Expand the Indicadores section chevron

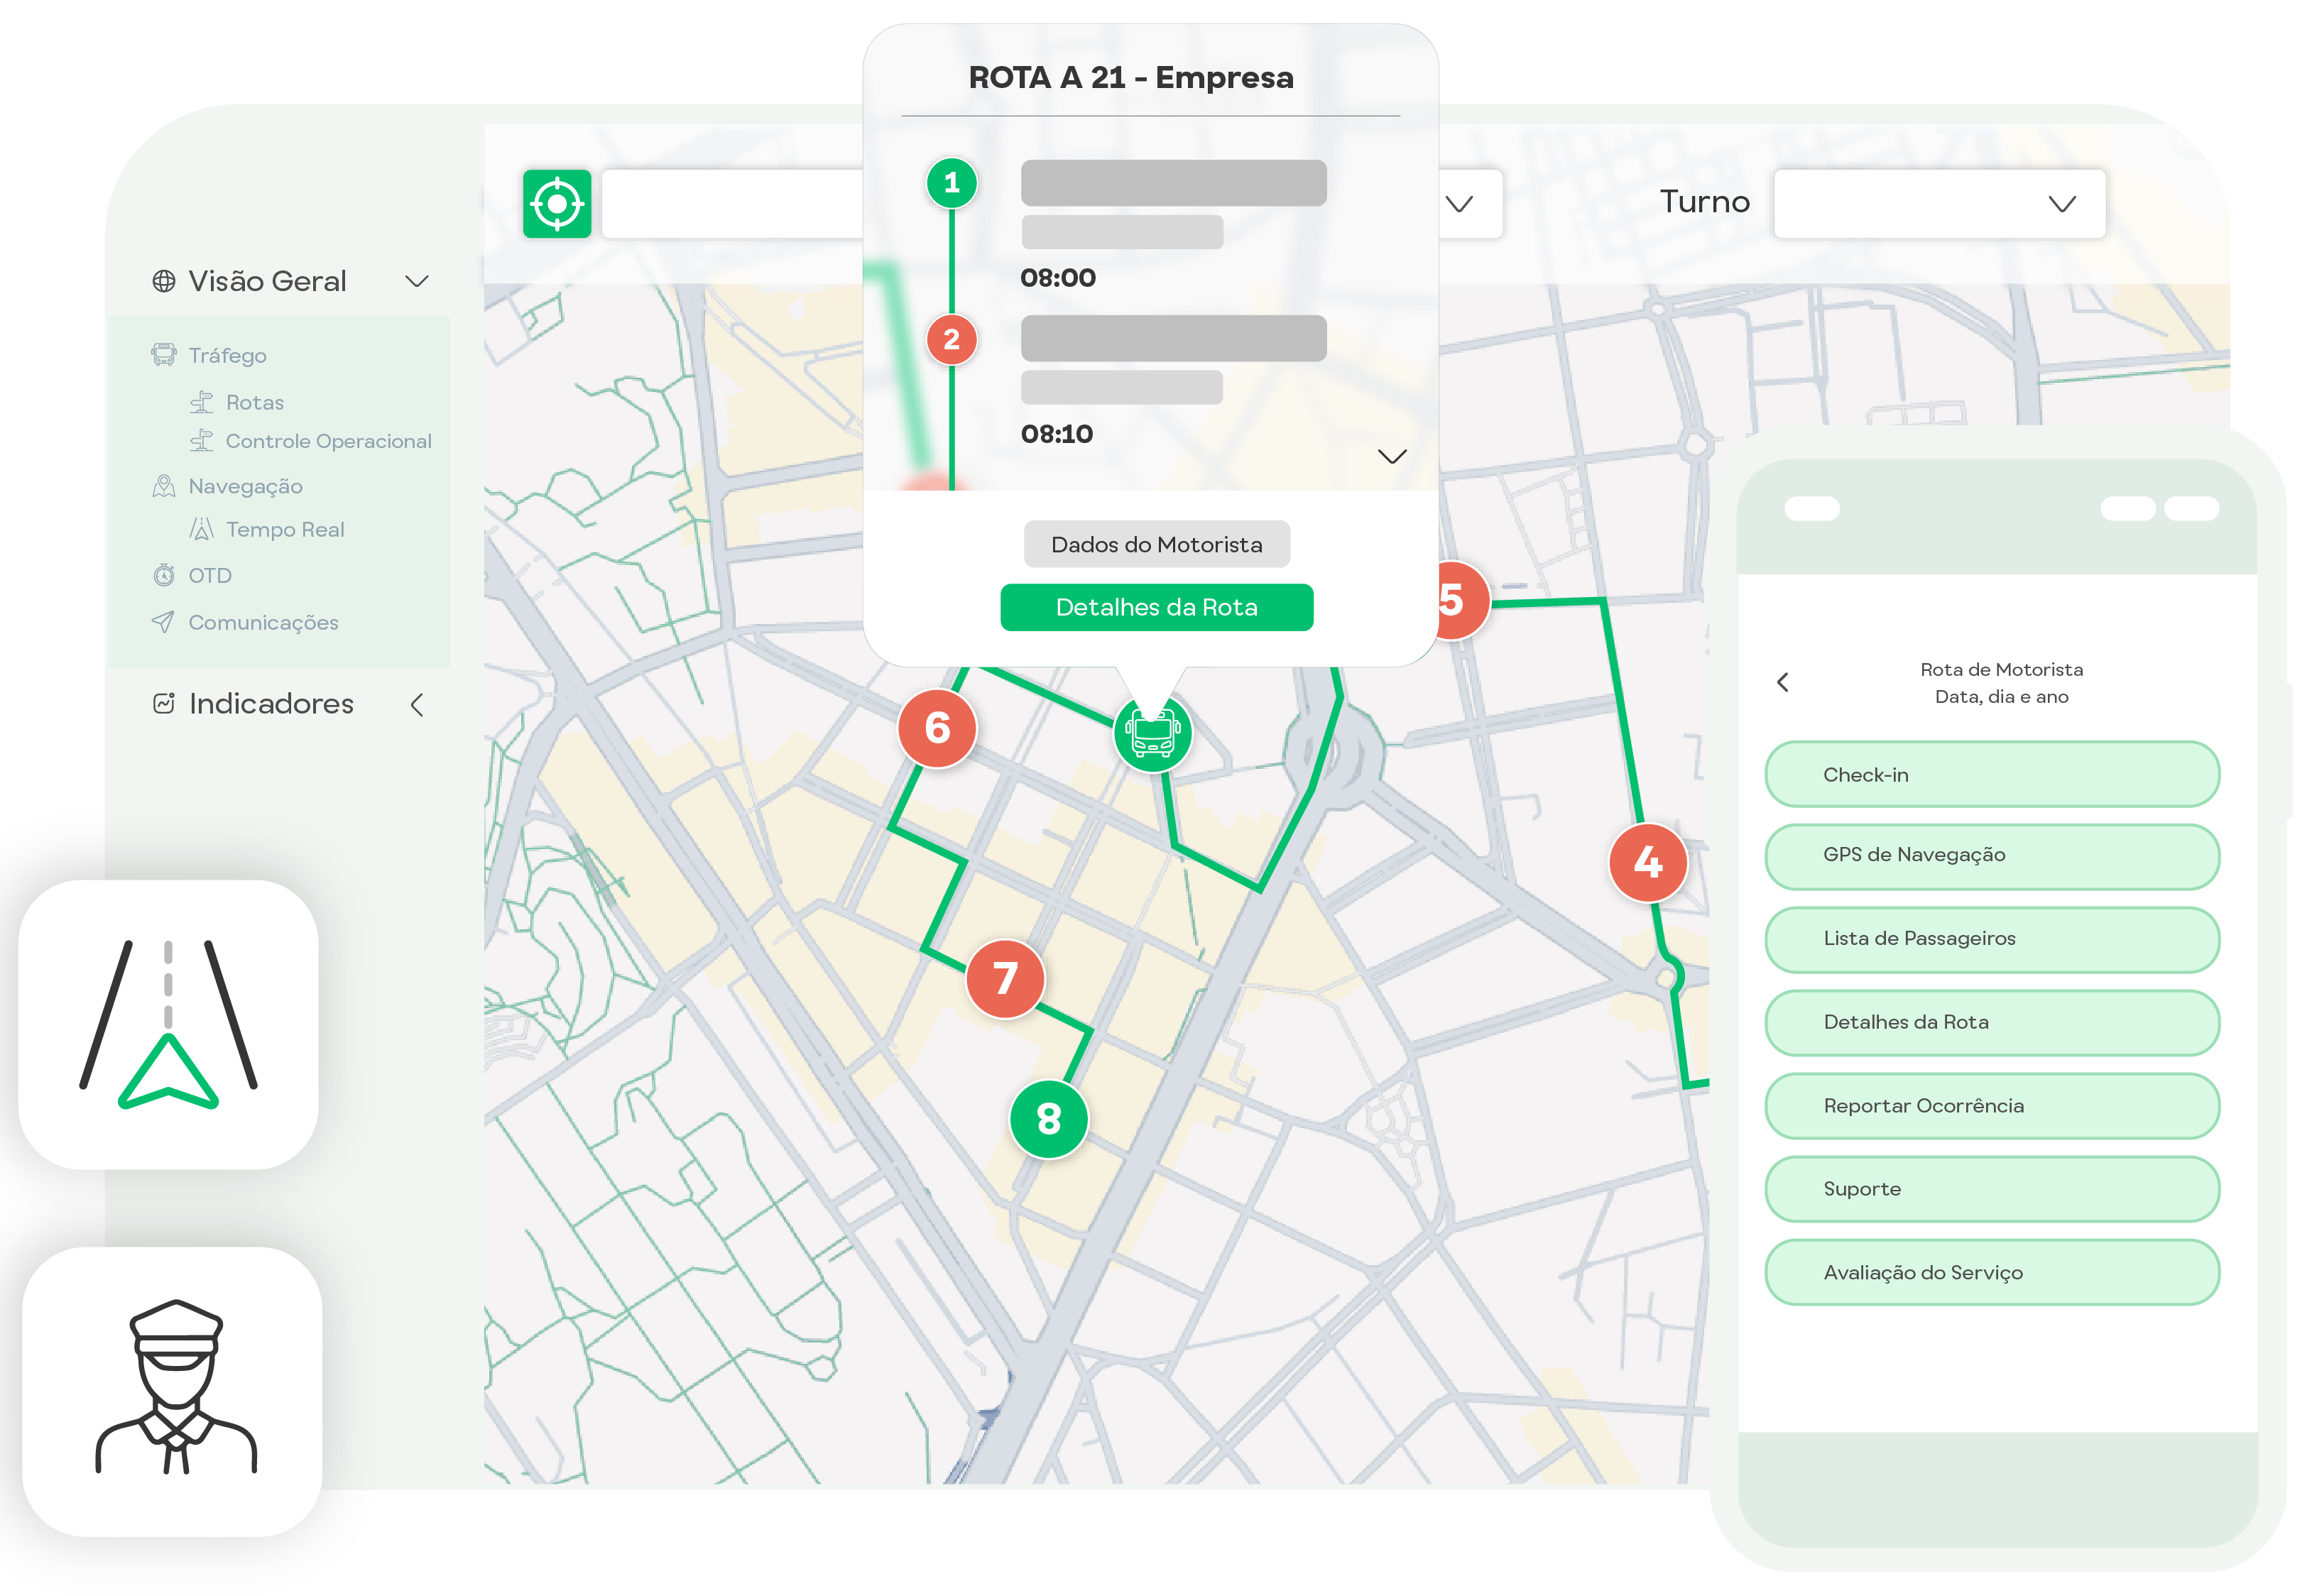(417, 705)
